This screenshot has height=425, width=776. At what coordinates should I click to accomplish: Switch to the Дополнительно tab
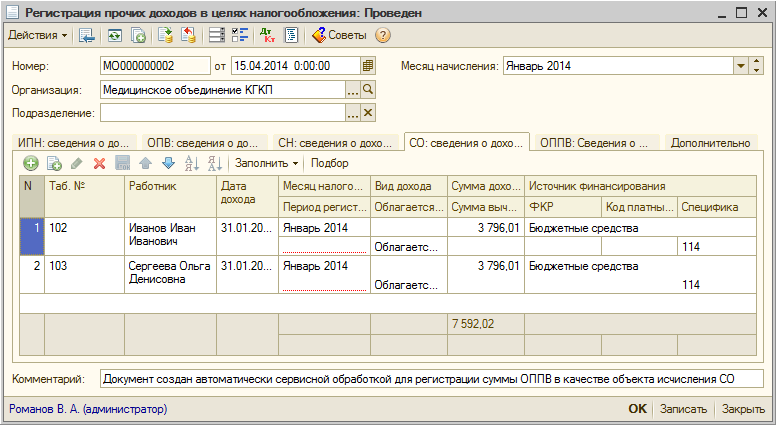[711, 142]
